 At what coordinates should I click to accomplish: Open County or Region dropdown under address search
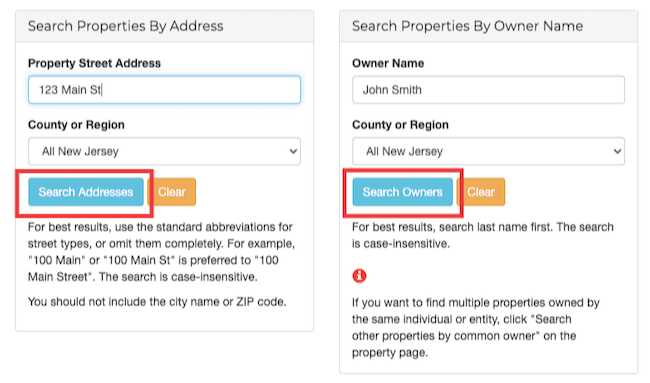[164, 151]
